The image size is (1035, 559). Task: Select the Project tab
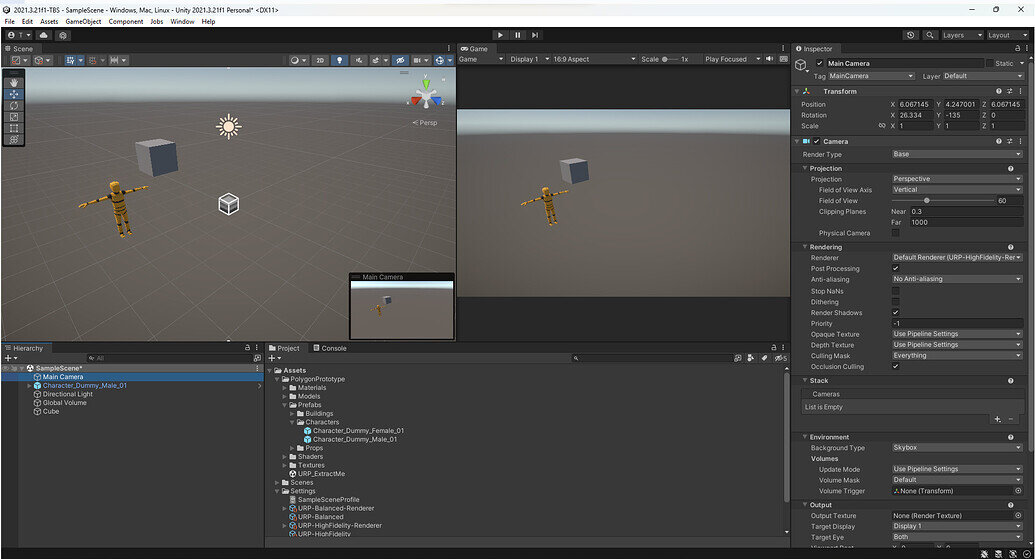pyautogui.click(x=284, y=348)
